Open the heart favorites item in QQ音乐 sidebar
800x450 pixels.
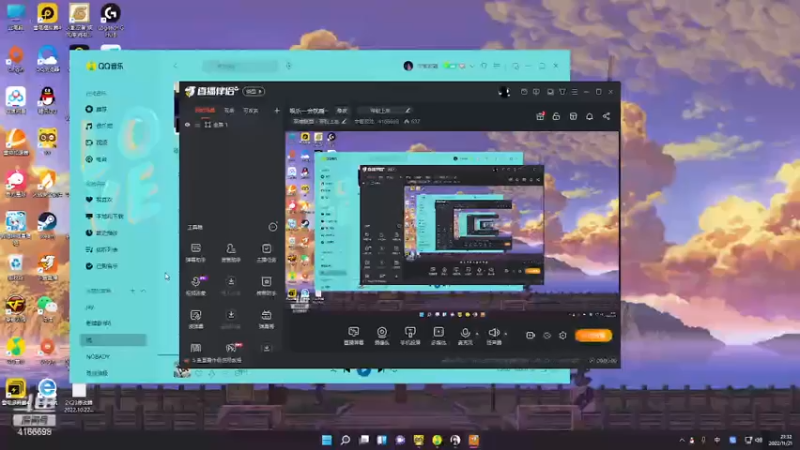pyautogui.click(x=99, y=199)
